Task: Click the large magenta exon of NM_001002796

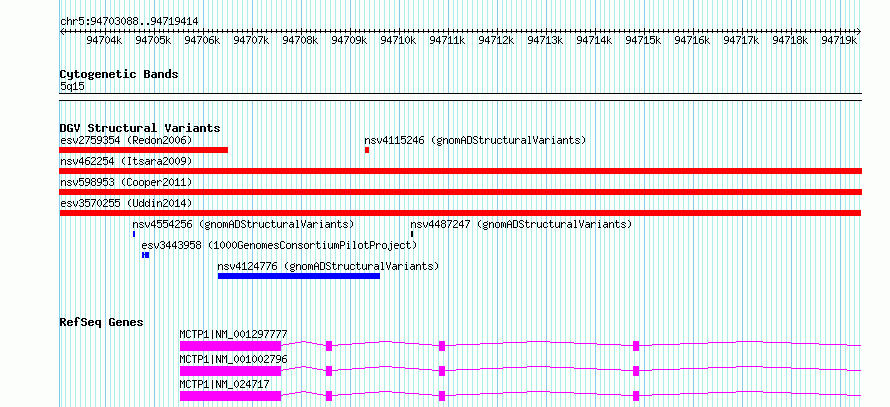Action: (x=230, y=371)
